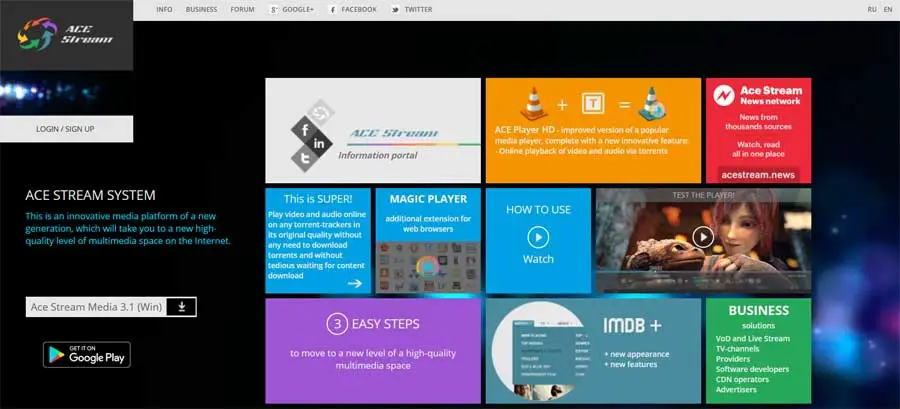Click the LOGIN / SIGN UP button
This screenshot has height=409, width=900.
[66, 129]
